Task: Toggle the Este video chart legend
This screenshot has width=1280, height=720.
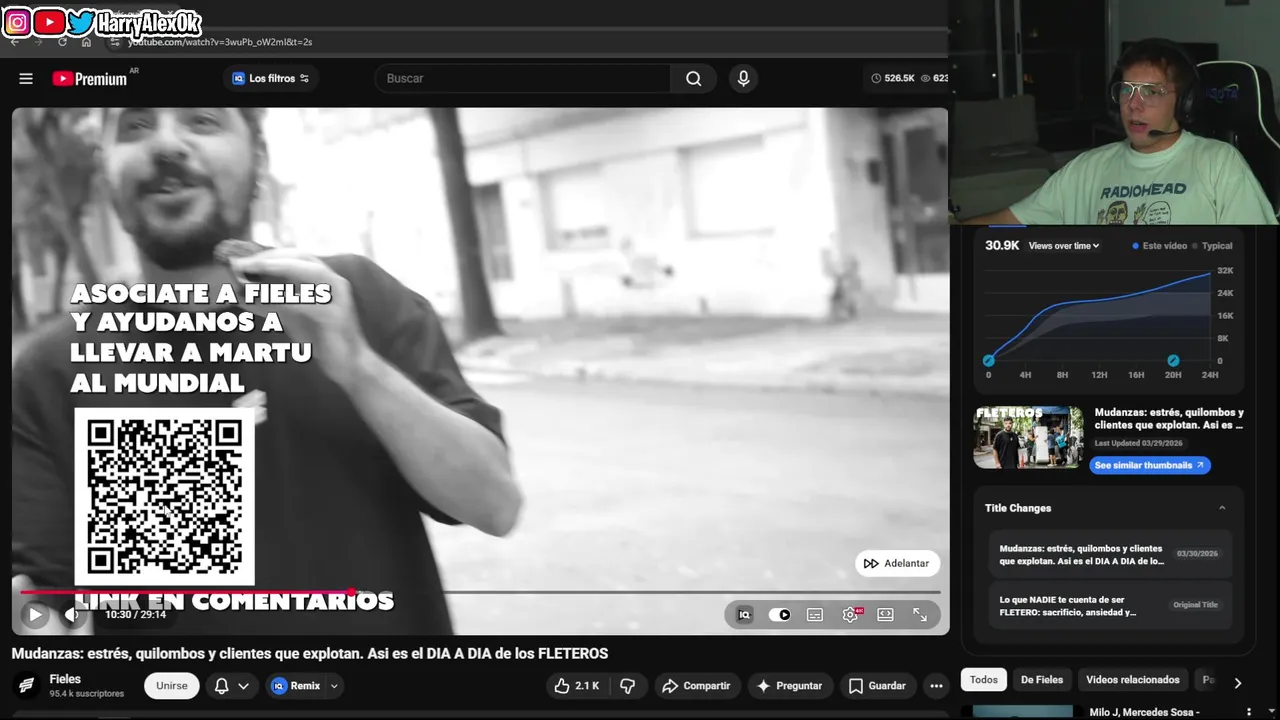Action: (1159, 246)
